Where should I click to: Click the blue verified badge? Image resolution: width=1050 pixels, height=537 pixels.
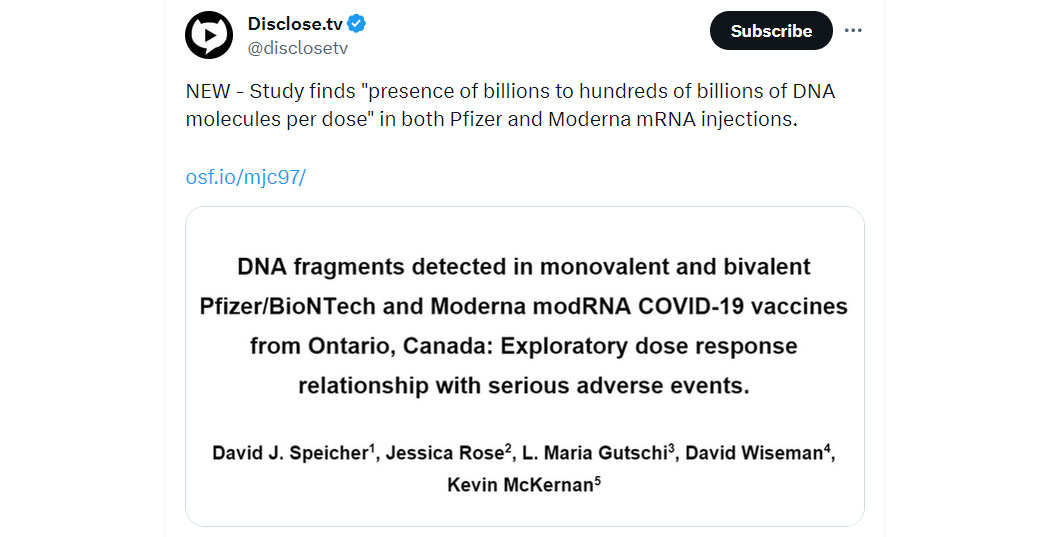tap(357, 24)
